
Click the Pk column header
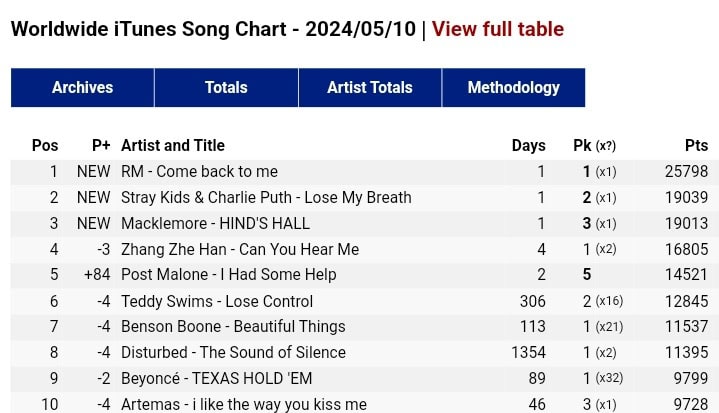[x=583, y=146]
